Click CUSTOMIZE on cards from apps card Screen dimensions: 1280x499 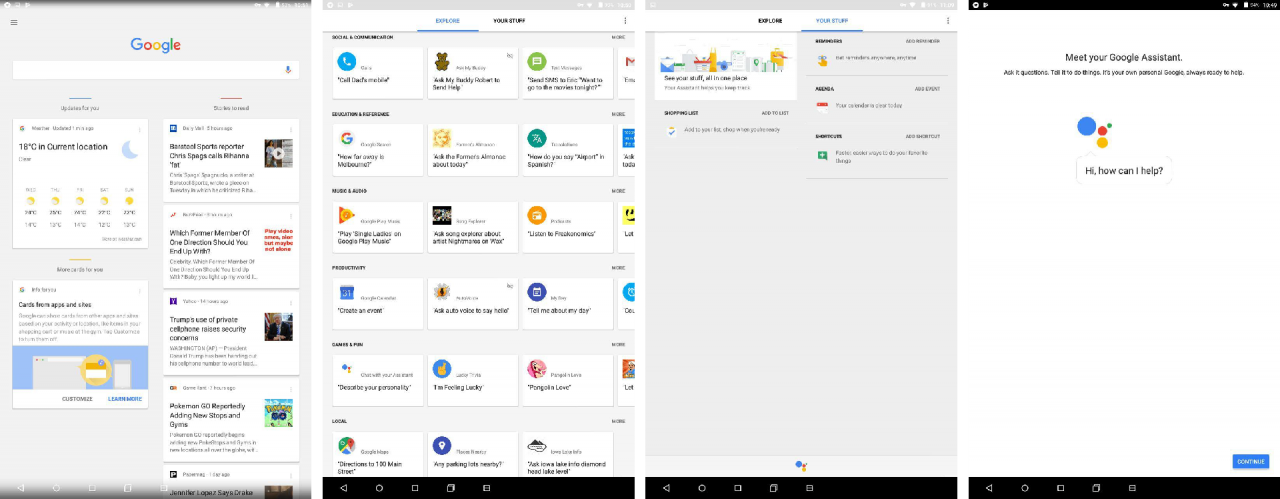coord(77,399)
